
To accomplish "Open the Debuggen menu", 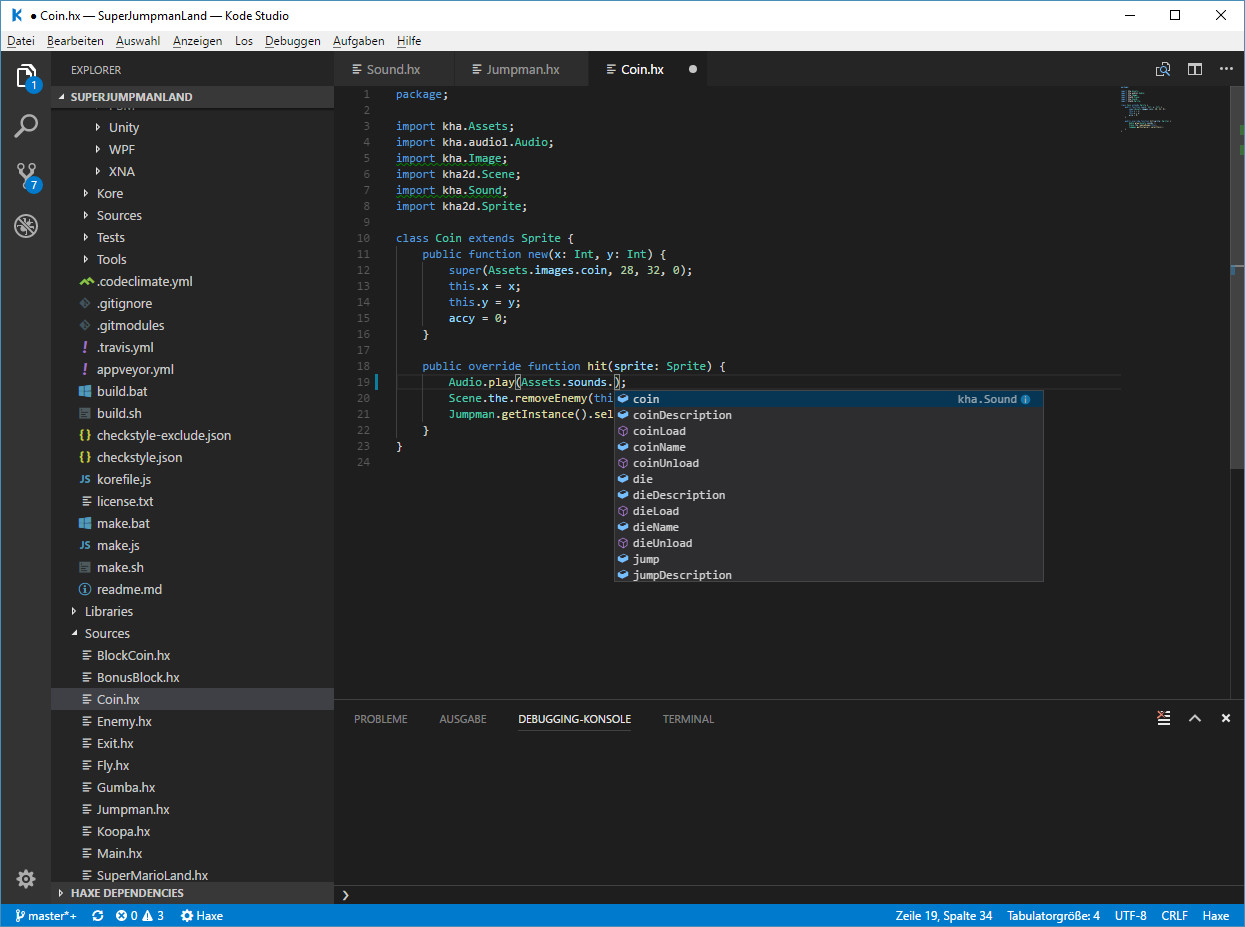I will tap(292, 41).
